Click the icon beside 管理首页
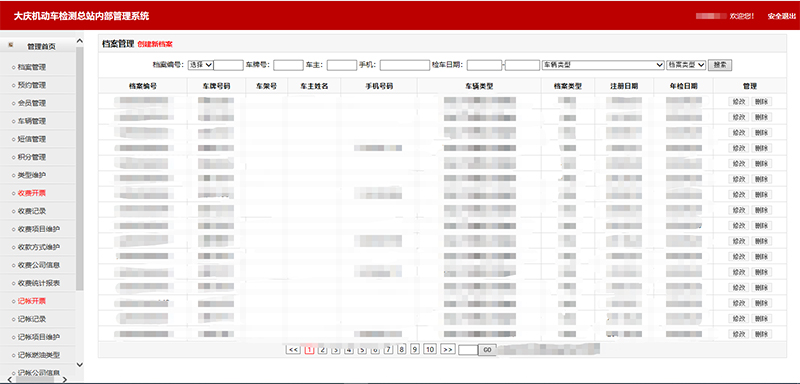Viewport: 800px width, 384px height. (x=11, y=45)
